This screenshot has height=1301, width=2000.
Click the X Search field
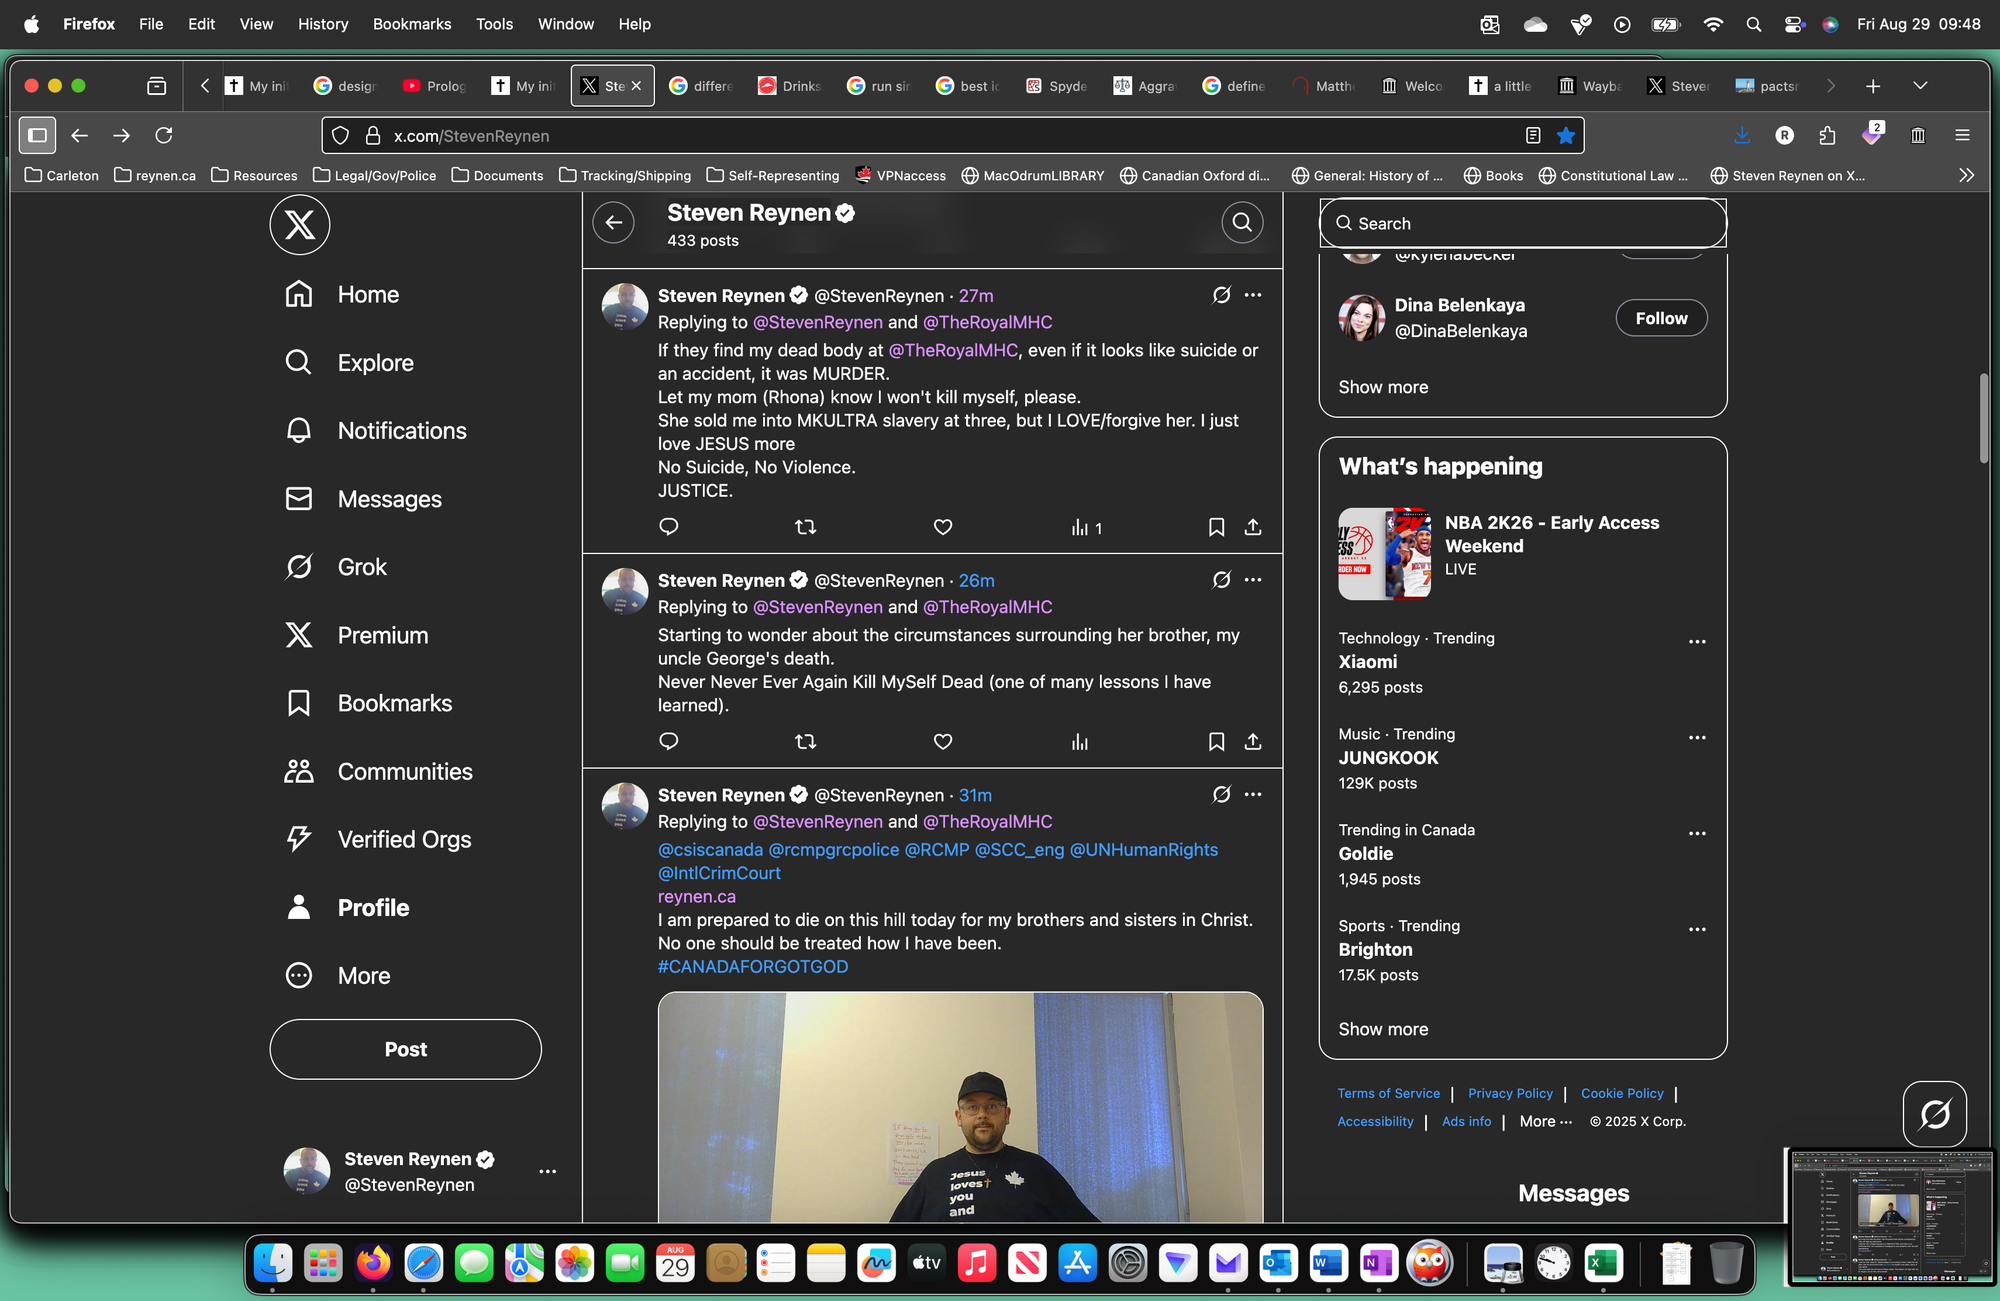pyautogui.click(x=1522, y=223)
